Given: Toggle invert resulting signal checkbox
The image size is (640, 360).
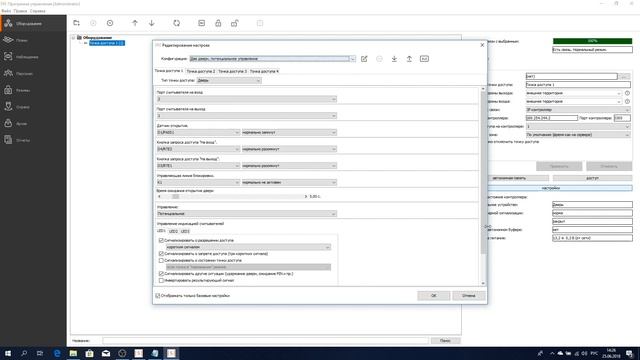Looking at the screenshot, I should (x=161, y=280).
